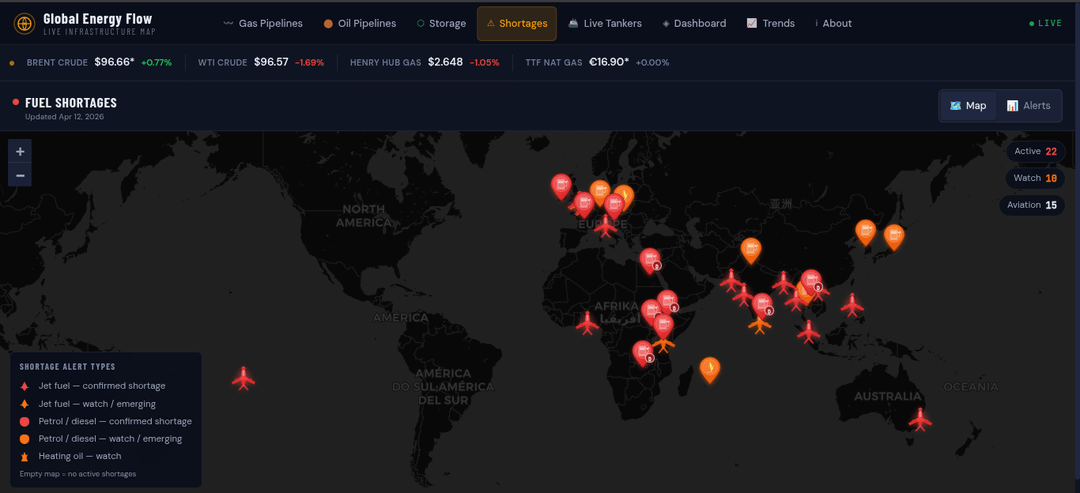Screen dimensions: 1080x493
Task: Toggle the Aviation count filter
Action: pyautogui.click(x=1031, y=205)
